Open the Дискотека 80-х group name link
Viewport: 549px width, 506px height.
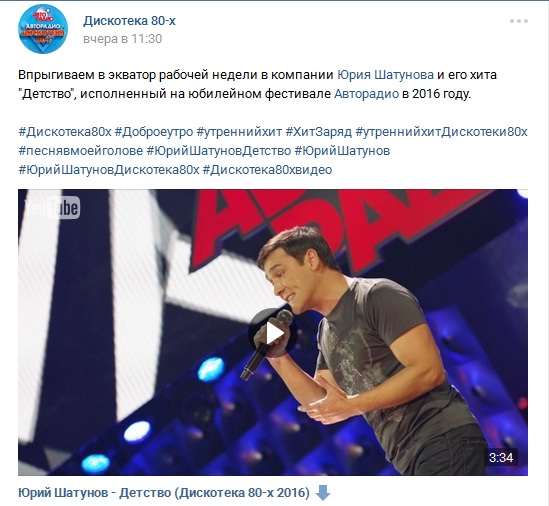[x=129, y=21]
